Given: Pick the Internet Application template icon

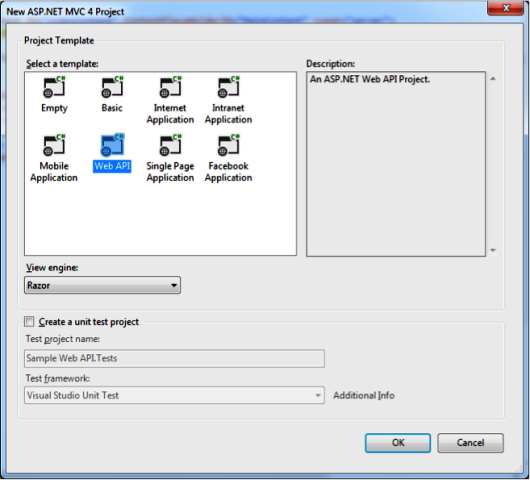Looking at the screenshot, I should point(170,87).
